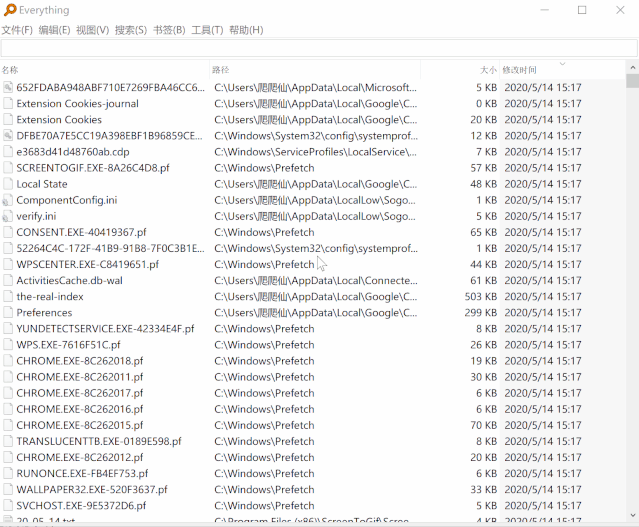Click the 503 KB size cell
Screen dimensions: 639x527
pyautogui.click(x=480, y=297)
